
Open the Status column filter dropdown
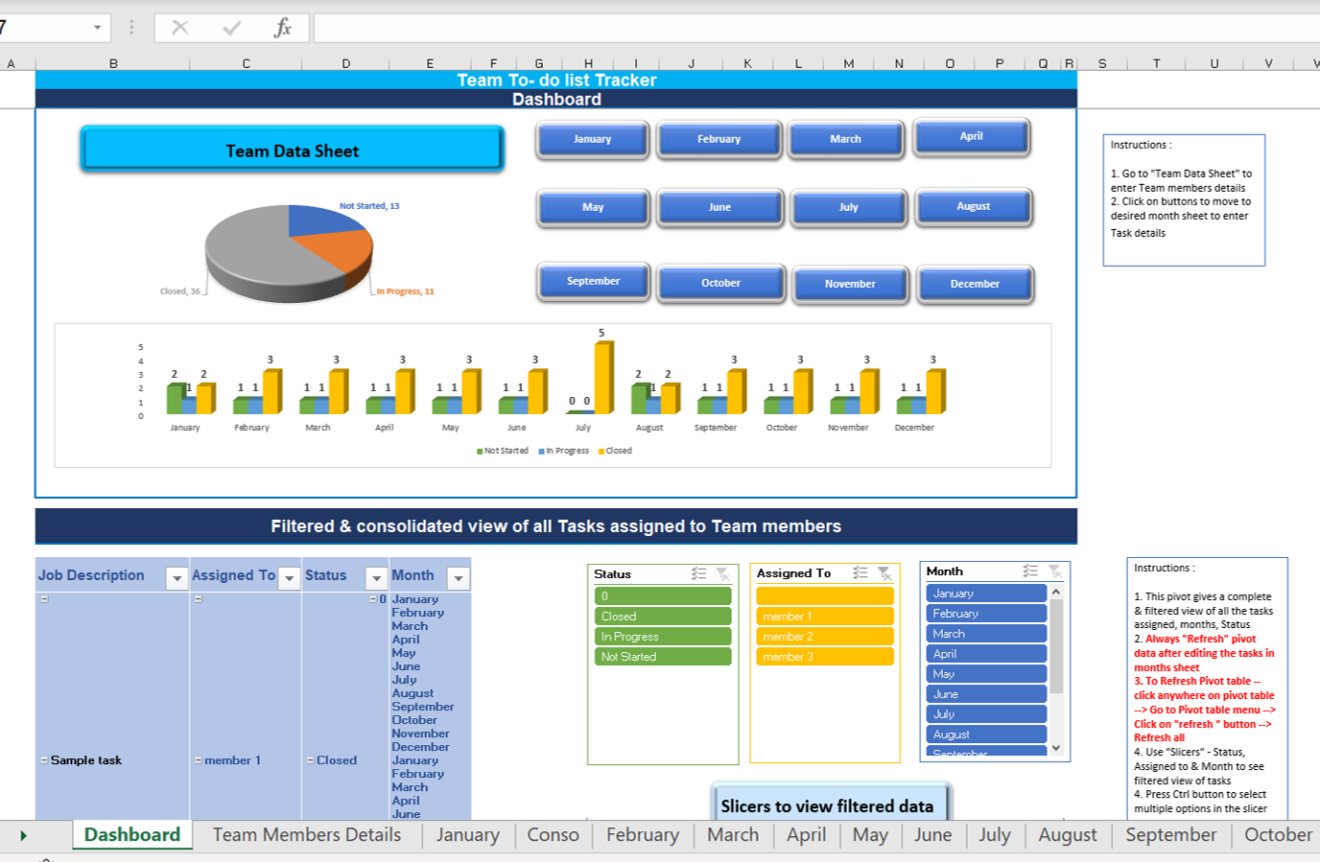(376, 578)
